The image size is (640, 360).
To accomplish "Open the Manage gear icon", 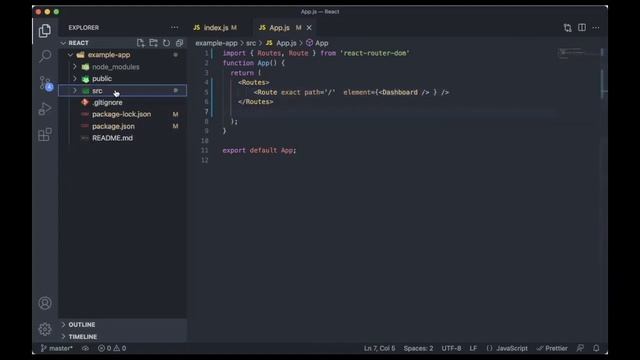I will pos(45,329).
